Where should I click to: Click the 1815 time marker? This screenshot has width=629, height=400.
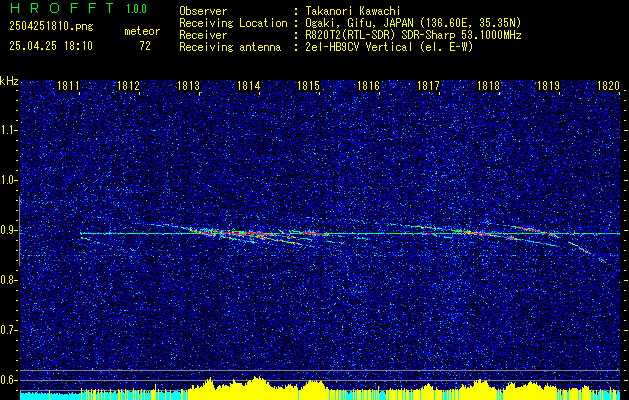pyautogui.click(x=308, y=86)
